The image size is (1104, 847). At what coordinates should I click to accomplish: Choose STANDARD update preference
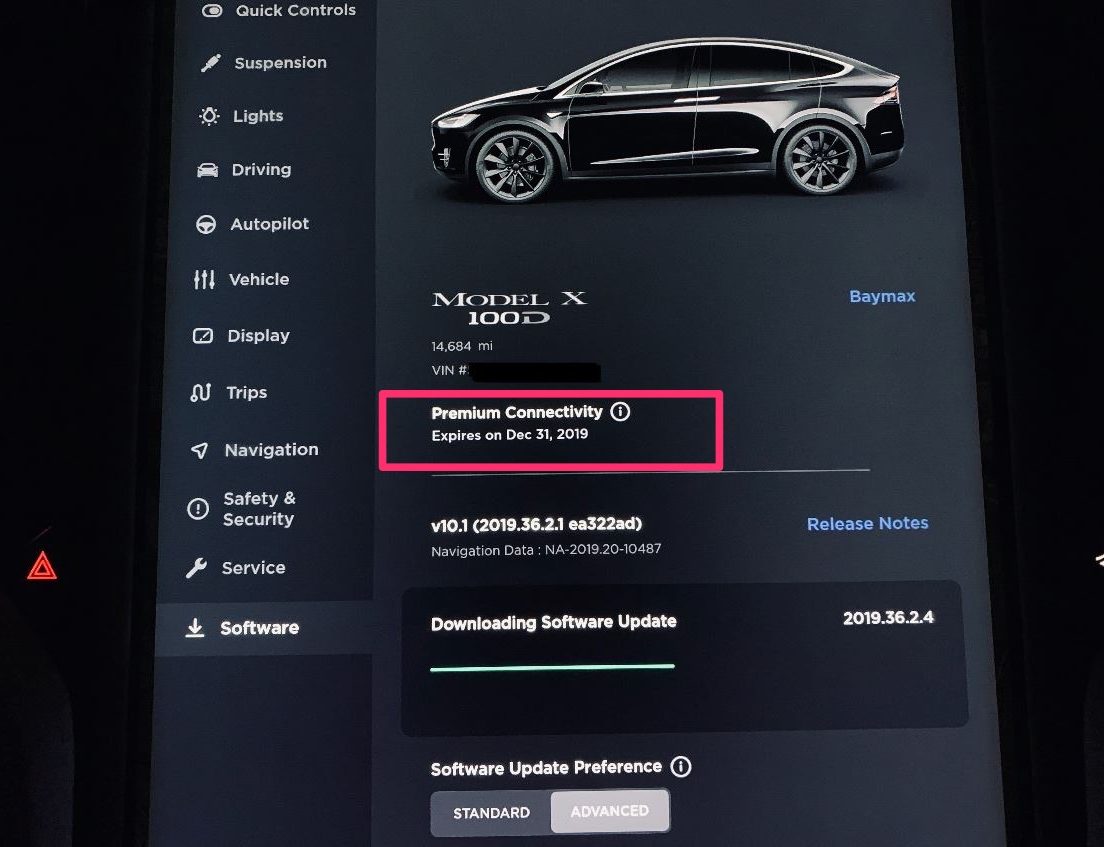pyautogui.click(x=491, y=813)
